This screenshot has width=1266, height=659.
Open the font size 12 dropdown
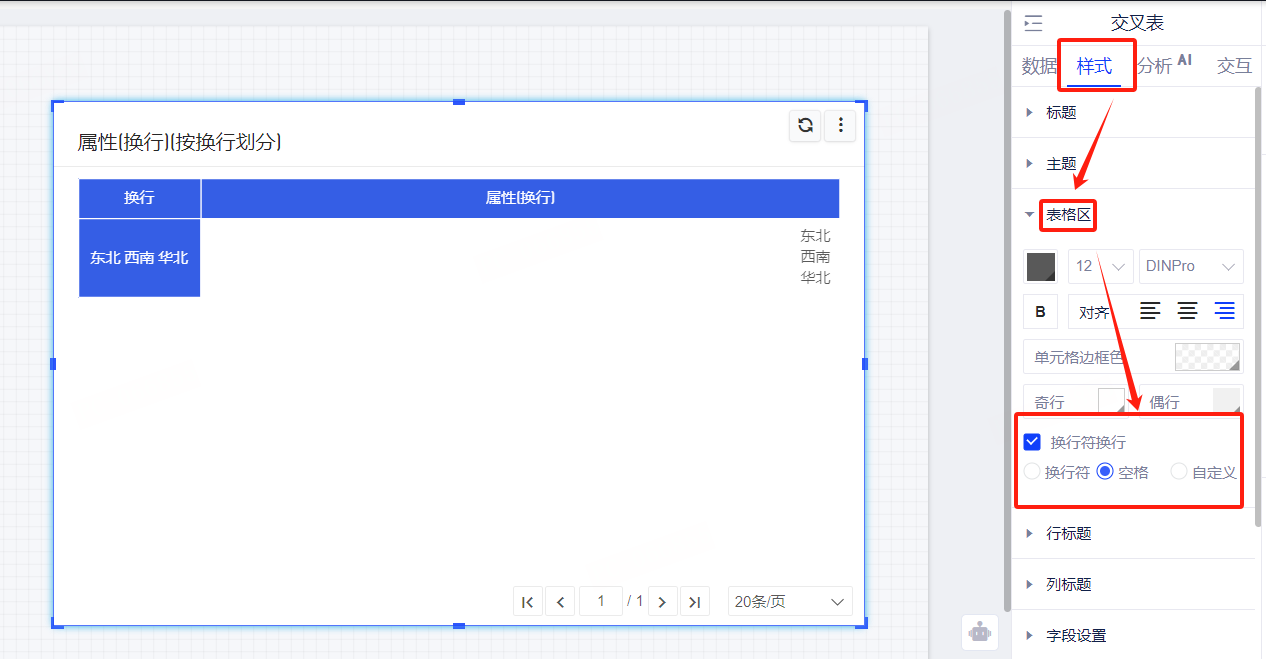coord(1100,267)
